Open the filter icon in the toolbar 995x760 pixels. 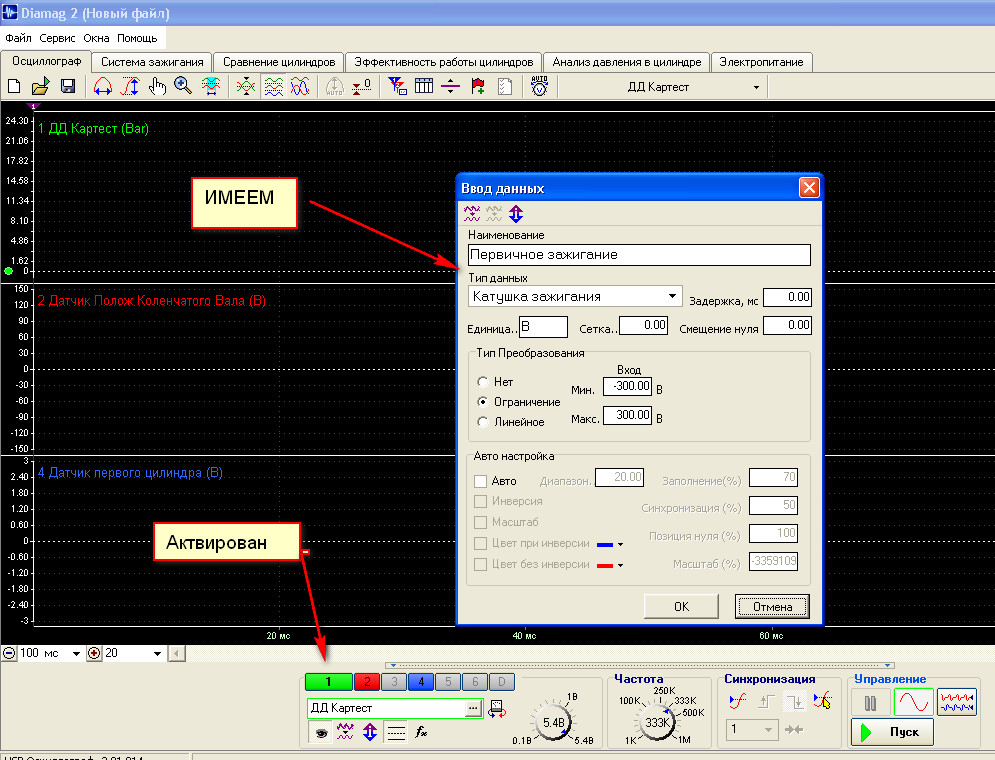coord(397,86)
